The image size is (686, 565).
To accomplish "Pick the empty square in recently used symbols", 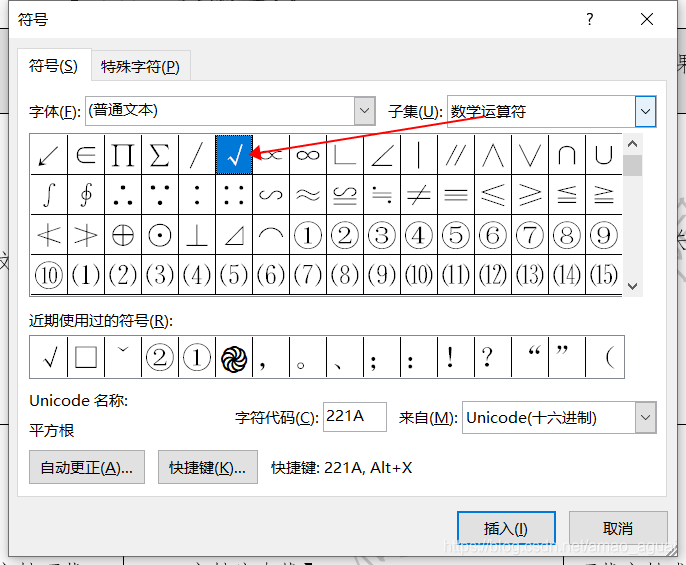I will tap(86, 357).
